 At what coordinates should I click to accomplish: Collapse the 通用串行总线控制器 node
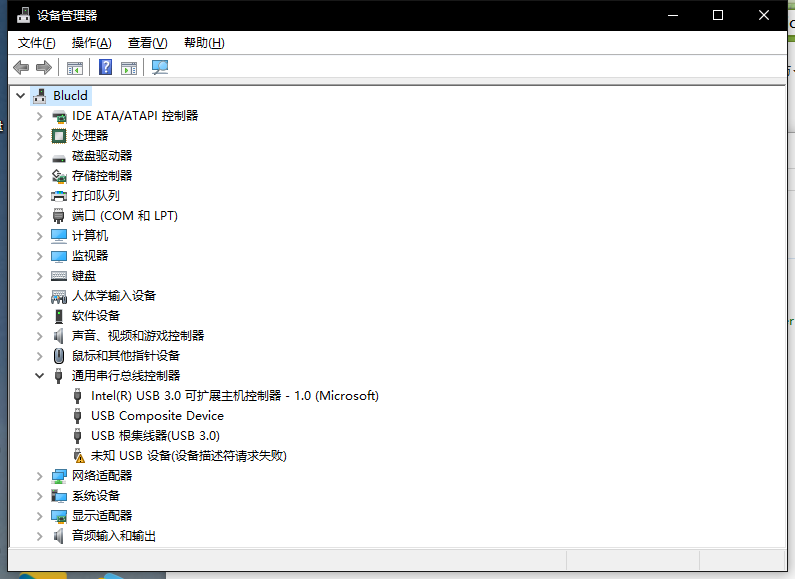(x=40, y=376)
